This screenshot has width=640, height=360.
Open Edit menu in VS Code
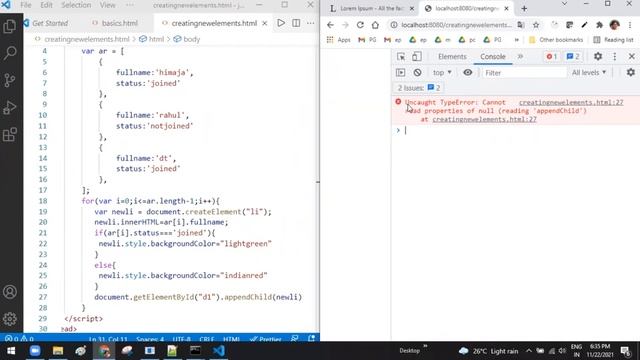pyautogui.click(x=46, y=5)
